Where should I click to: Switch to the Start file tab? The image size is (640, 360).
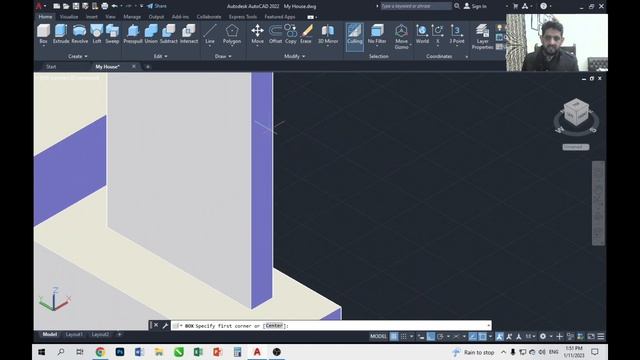[x=51, y=67]
